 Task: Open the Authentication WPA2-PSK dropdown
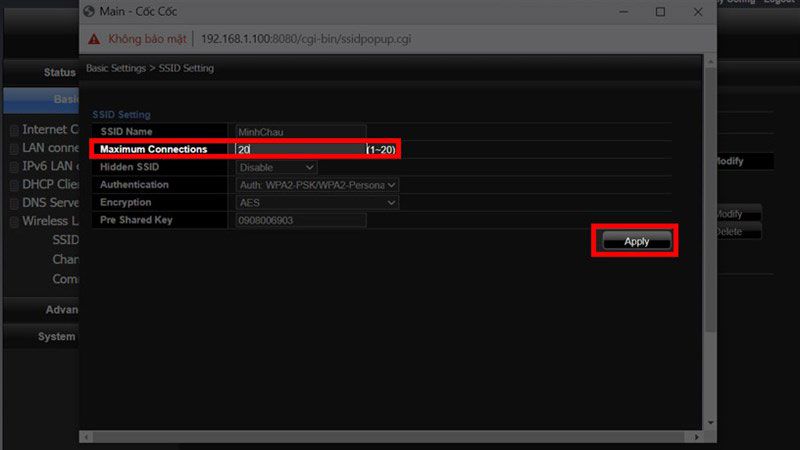pyautogui.click(x=317, y=185)
